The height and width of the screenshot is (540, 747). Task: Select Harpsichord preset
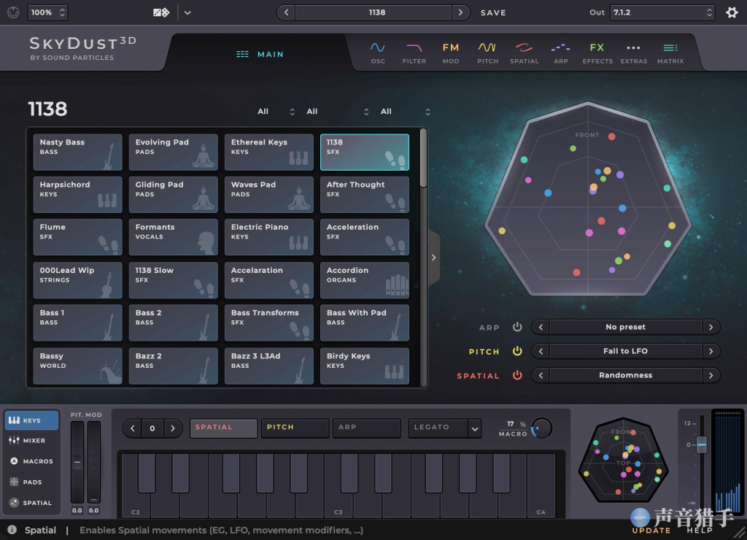78,194
